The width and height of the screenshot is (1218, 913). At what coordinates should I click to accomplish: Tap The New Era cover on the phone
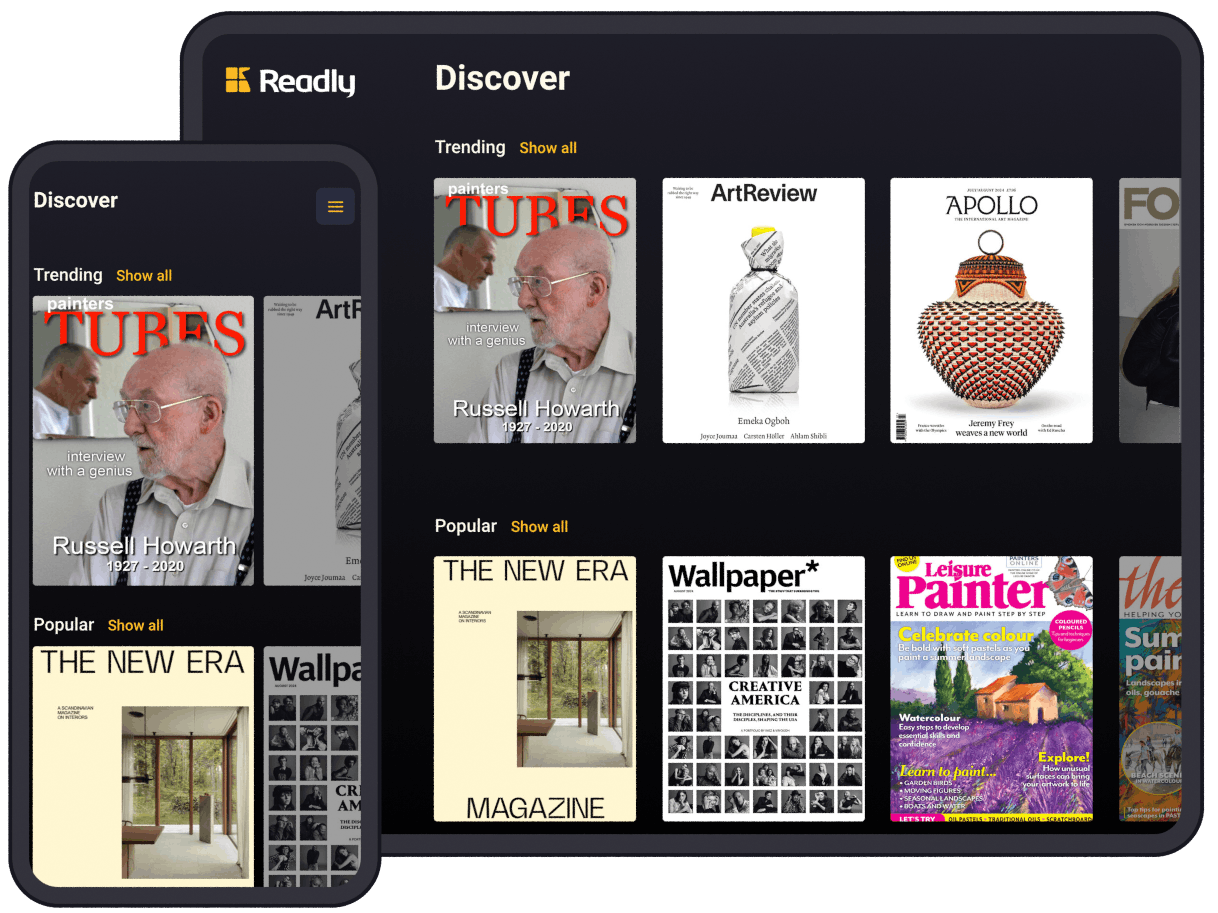143,765
